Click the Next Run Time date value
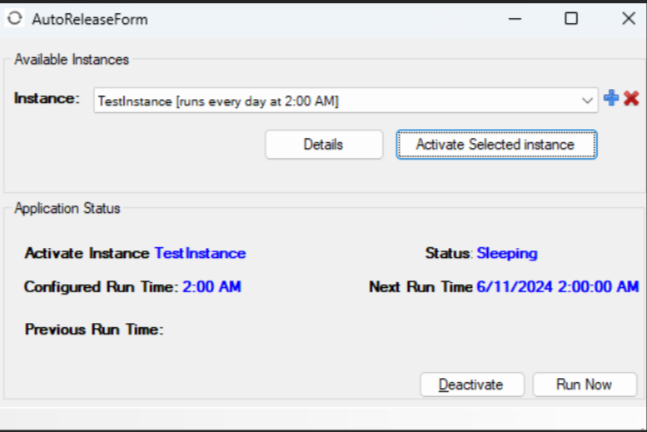This screenshot has width=647, height=432. [558, 286]
